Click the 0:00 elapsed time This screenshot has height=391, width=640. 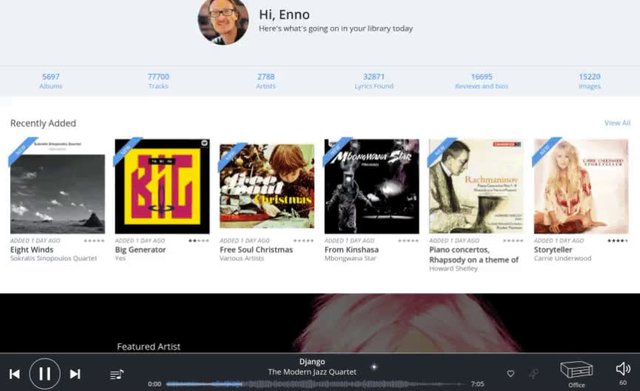coord(155,384)
